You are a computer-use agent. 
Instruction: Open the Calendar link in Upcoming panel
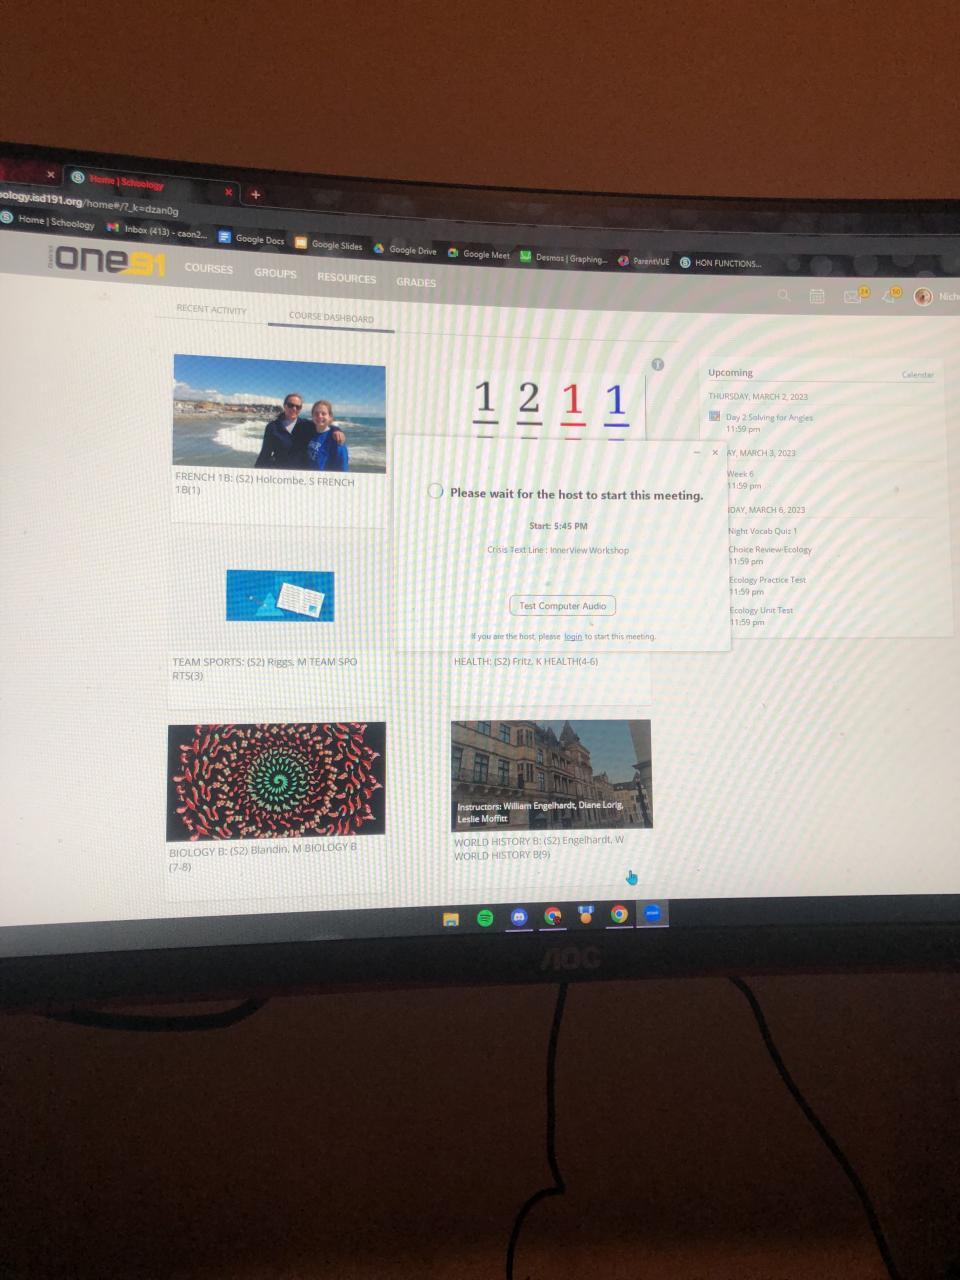918,375
